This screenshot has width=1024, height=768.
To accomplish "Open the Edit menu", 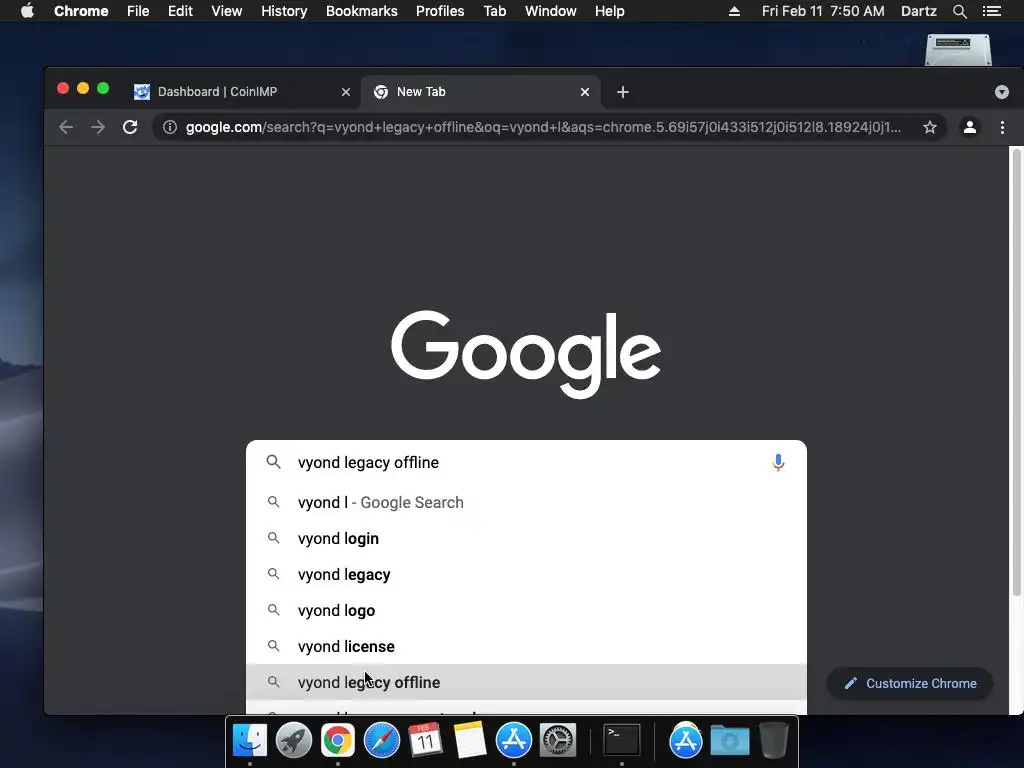I will click(180, 11).
